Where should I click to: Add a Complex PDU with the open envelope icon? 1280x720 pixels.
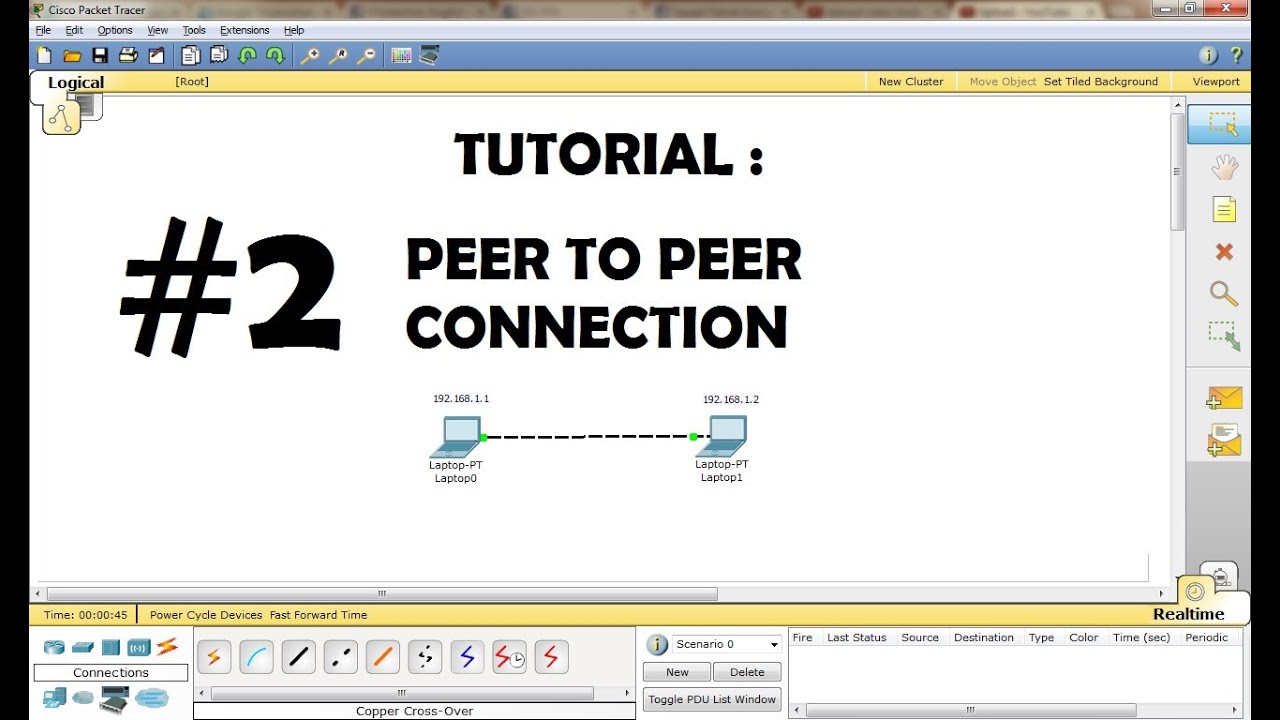coord(1224,440)
